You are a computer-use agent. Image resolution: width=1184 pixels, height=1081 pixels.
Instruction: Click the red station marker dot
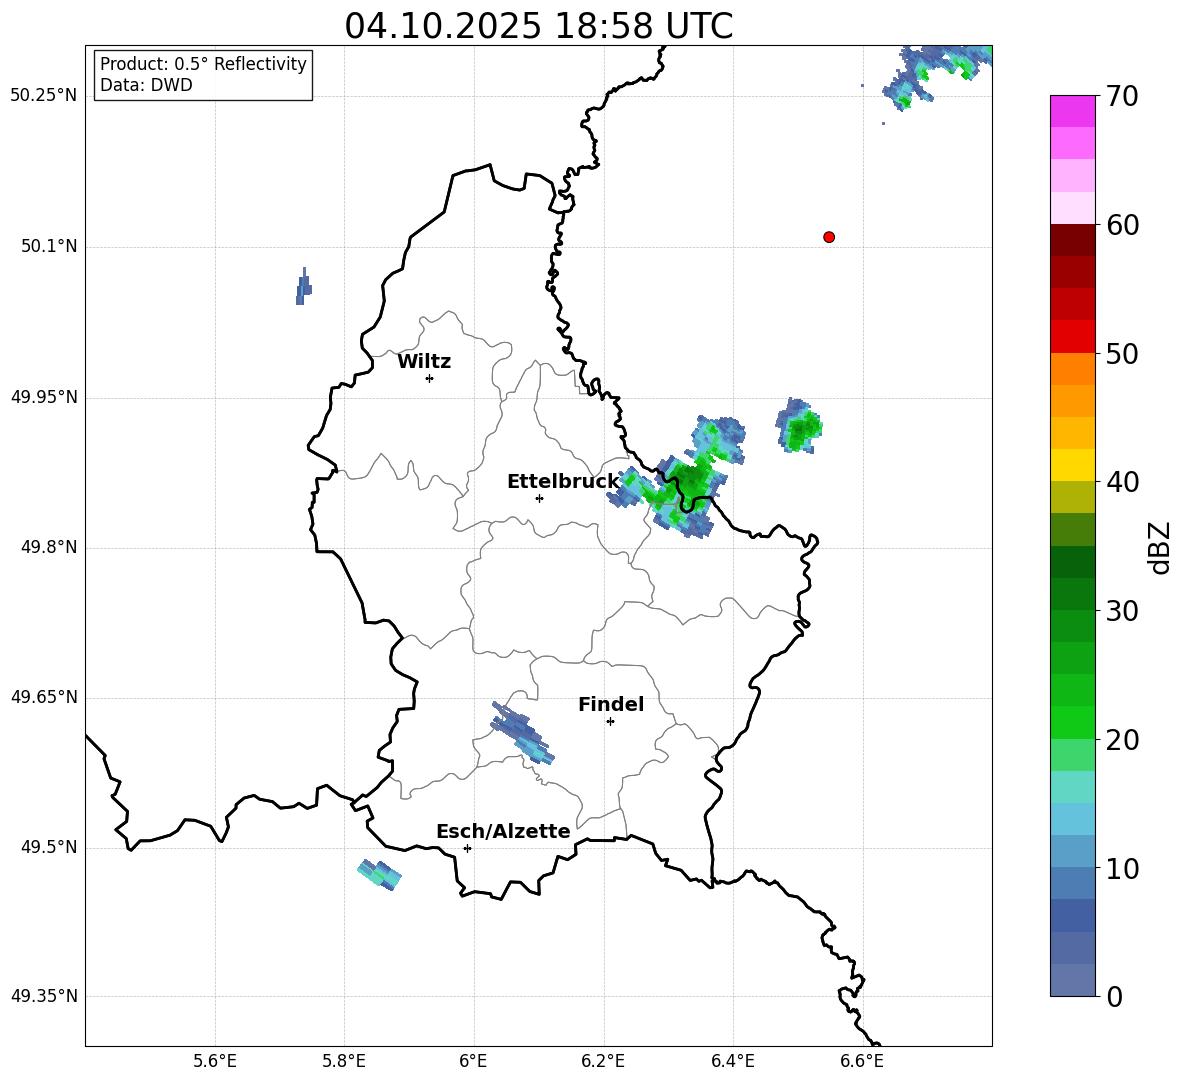pos(829,237)
